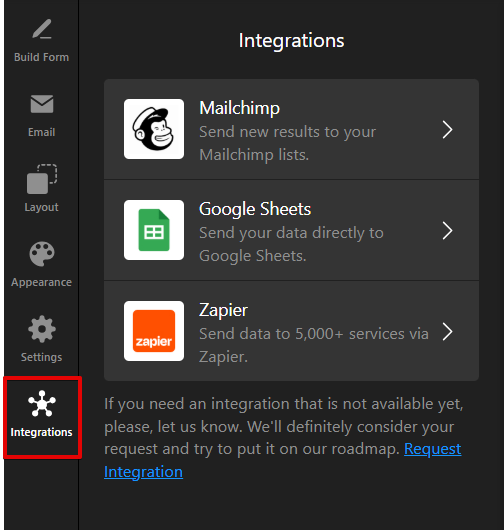Expand the Zapier row chevron arrow
Viewport: 504px width, 530px height.
(448, 332)
